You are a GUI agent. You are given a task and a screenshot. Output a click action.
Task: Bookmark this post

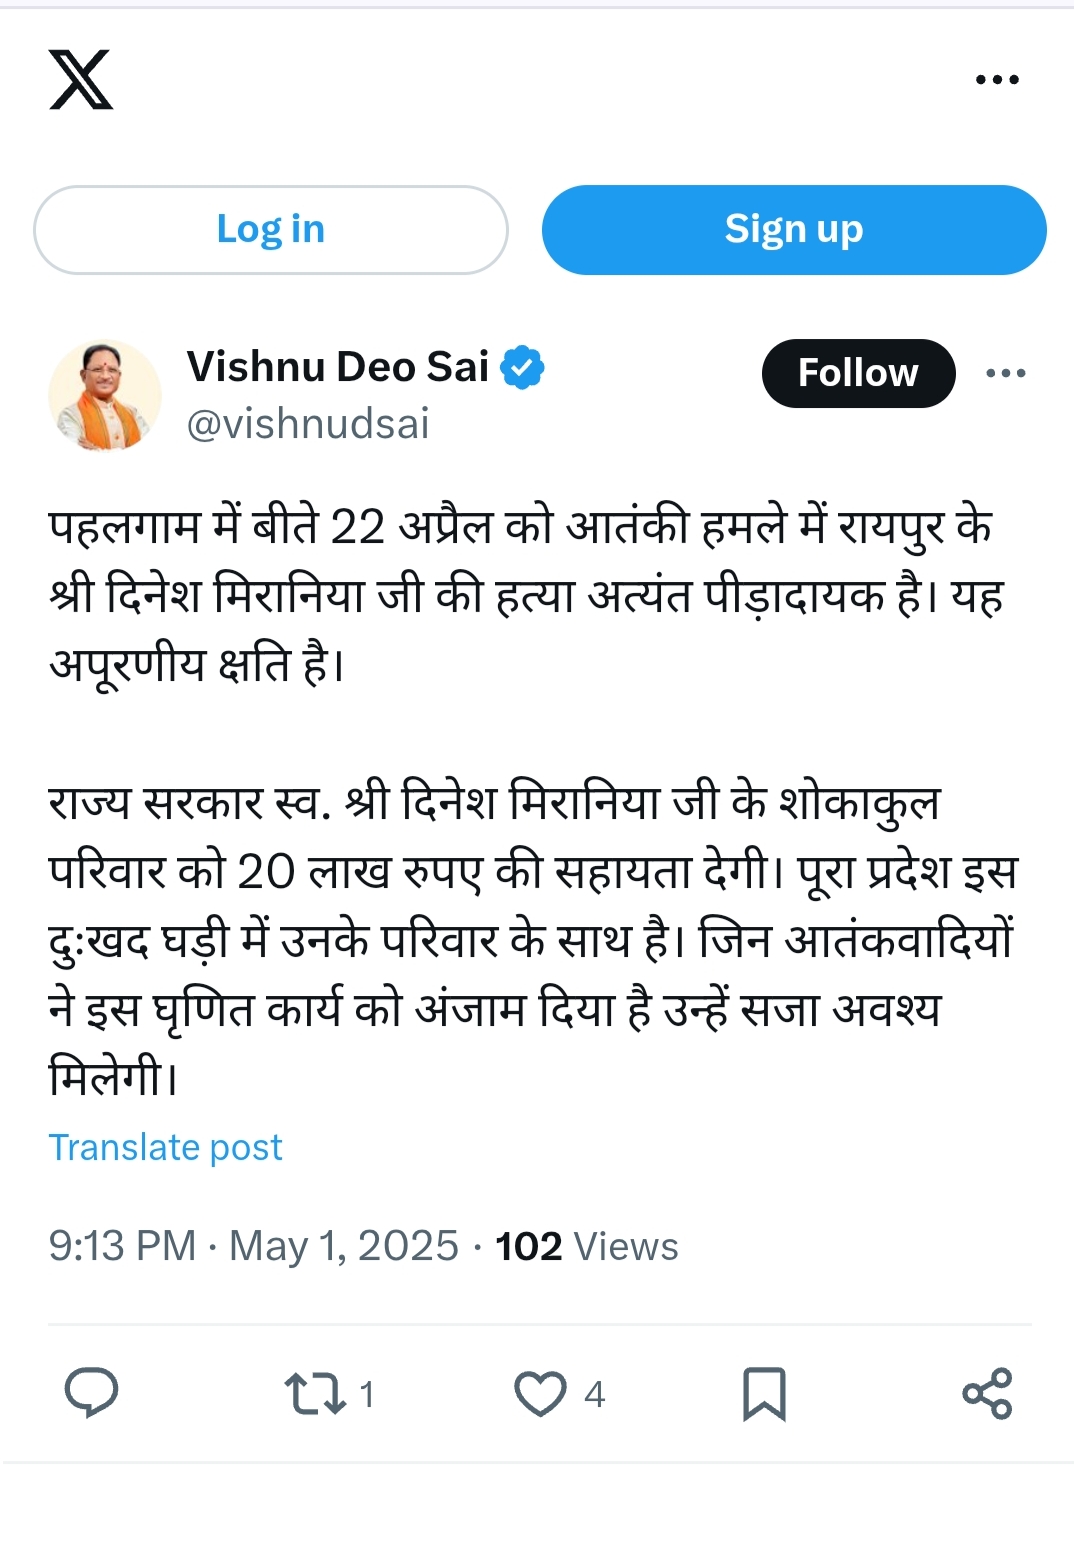click(x=764, y=1393)
